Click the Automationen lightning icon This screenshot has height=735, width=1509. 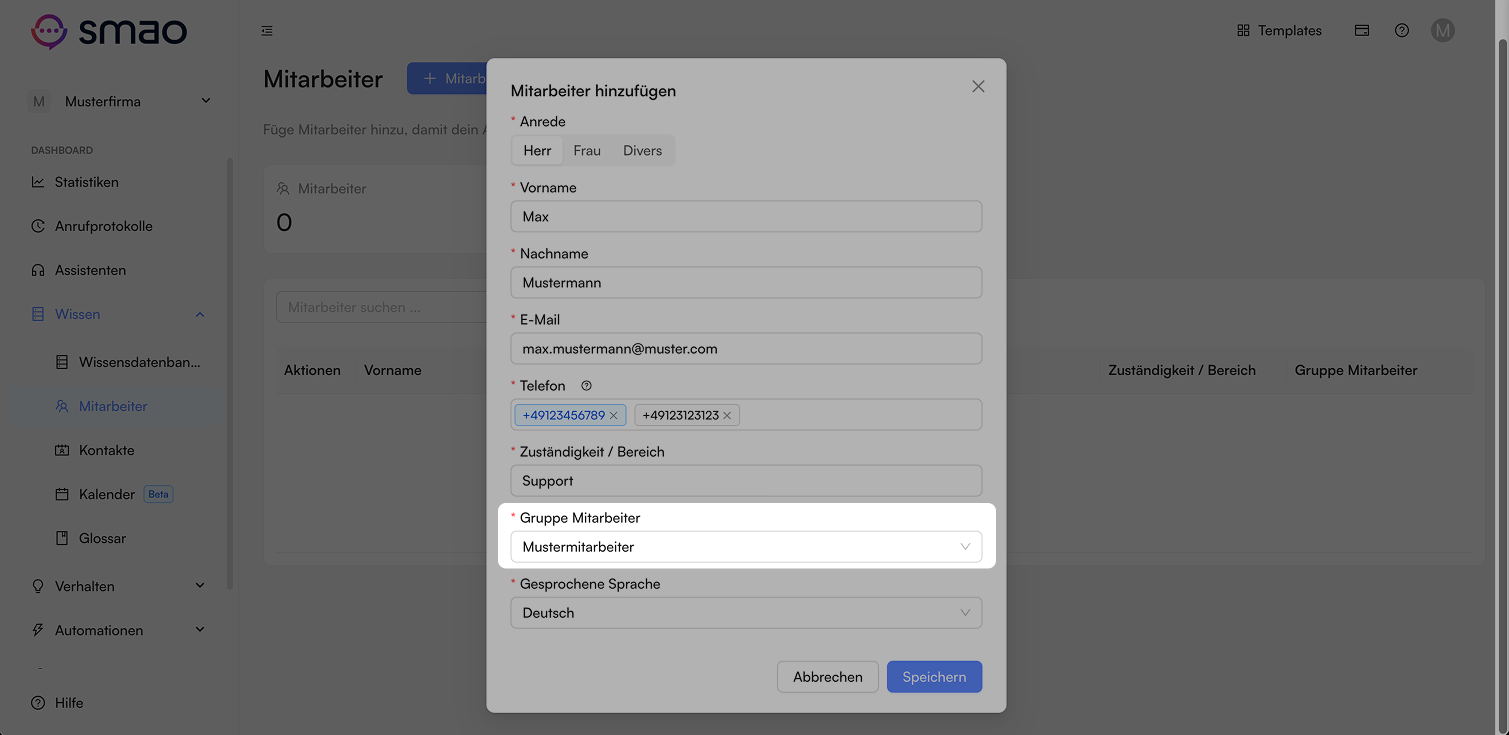pyautogui.click(x=38, y=630)
